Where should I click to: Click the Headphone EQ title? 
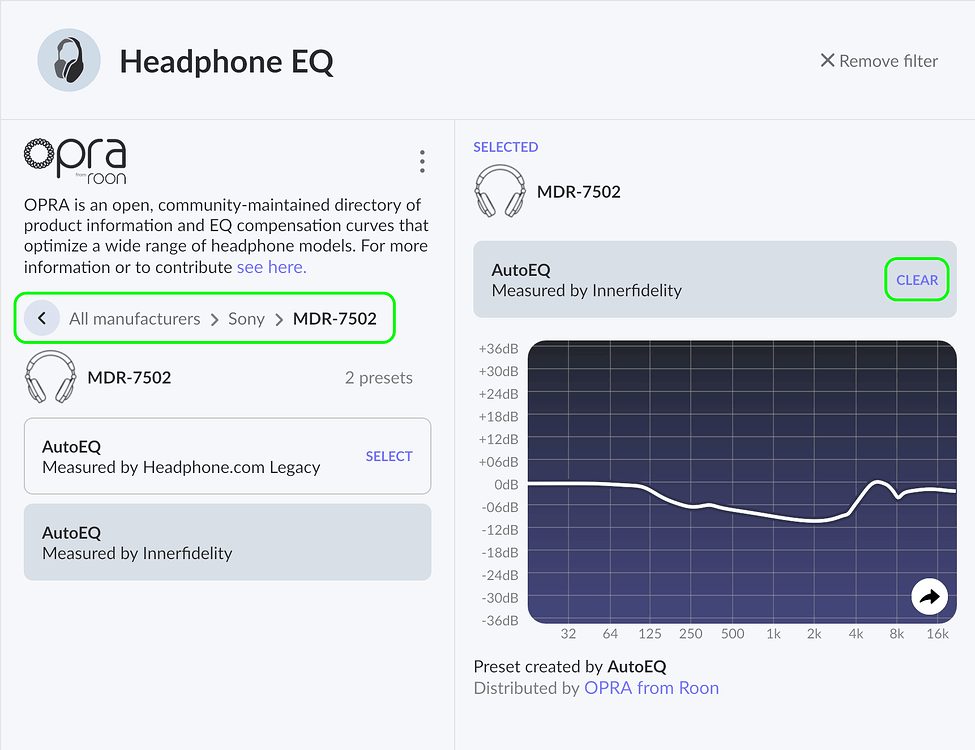pos(226,61)
